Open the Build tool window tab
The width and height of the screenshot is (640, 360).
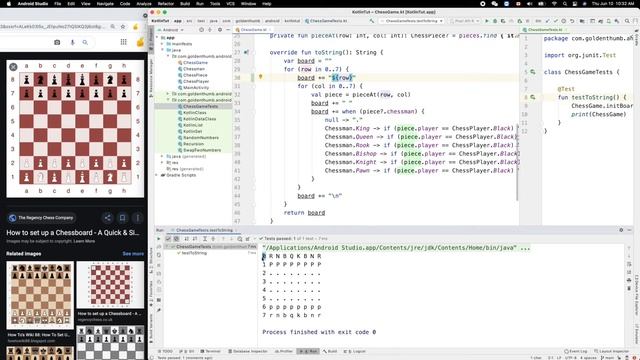point(330,351)
